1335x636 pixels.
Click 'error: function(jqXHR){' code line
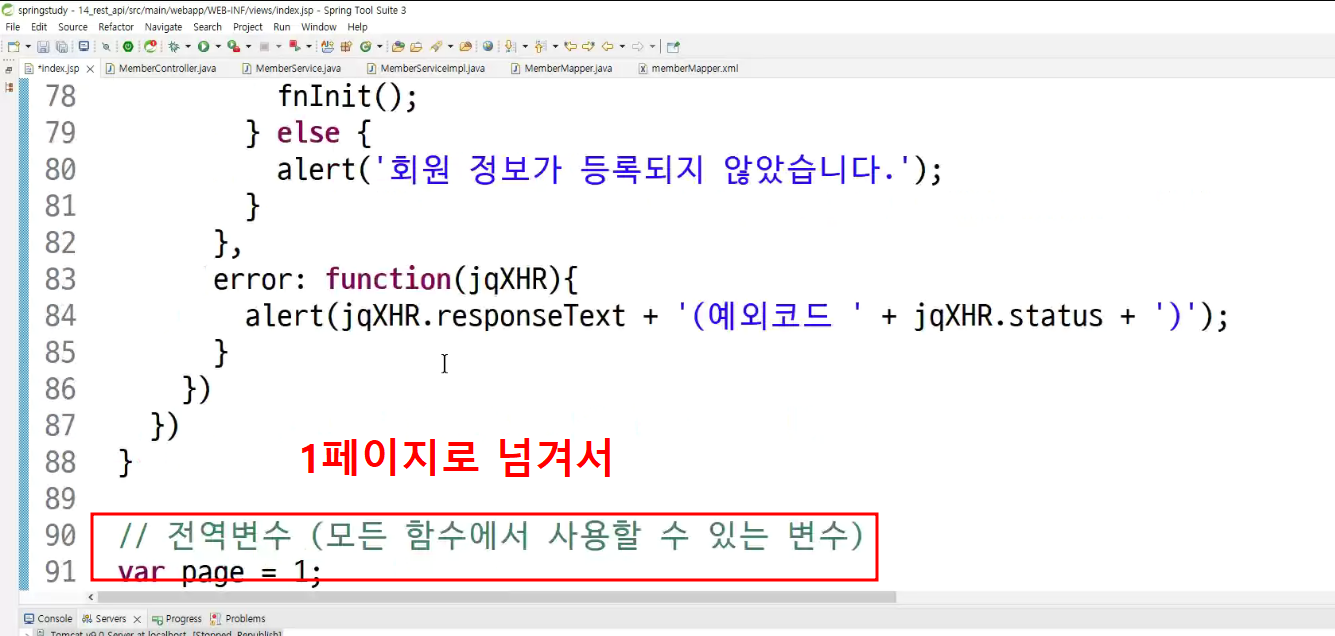pos(396,279)
